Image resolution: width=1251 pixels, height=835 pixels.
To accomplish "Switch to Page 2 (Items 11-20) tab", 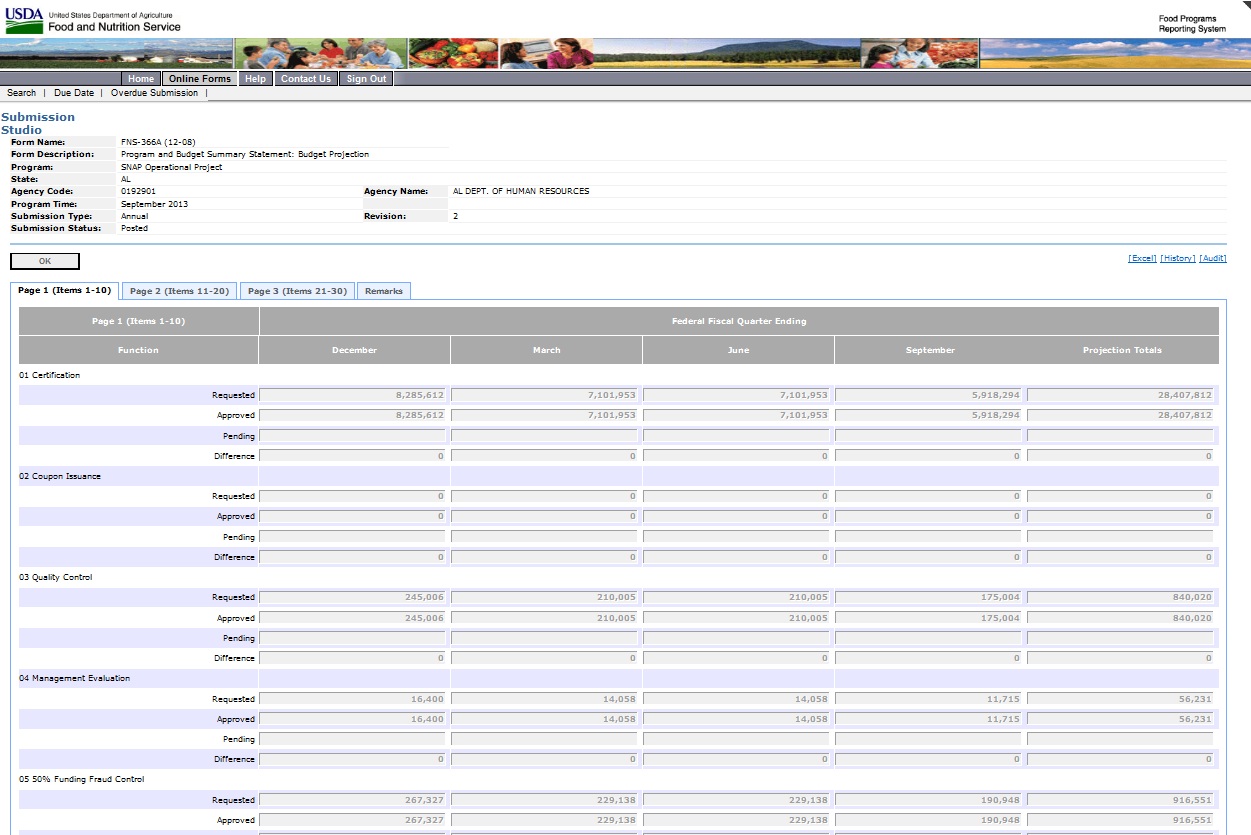I will tap(180, 291).
